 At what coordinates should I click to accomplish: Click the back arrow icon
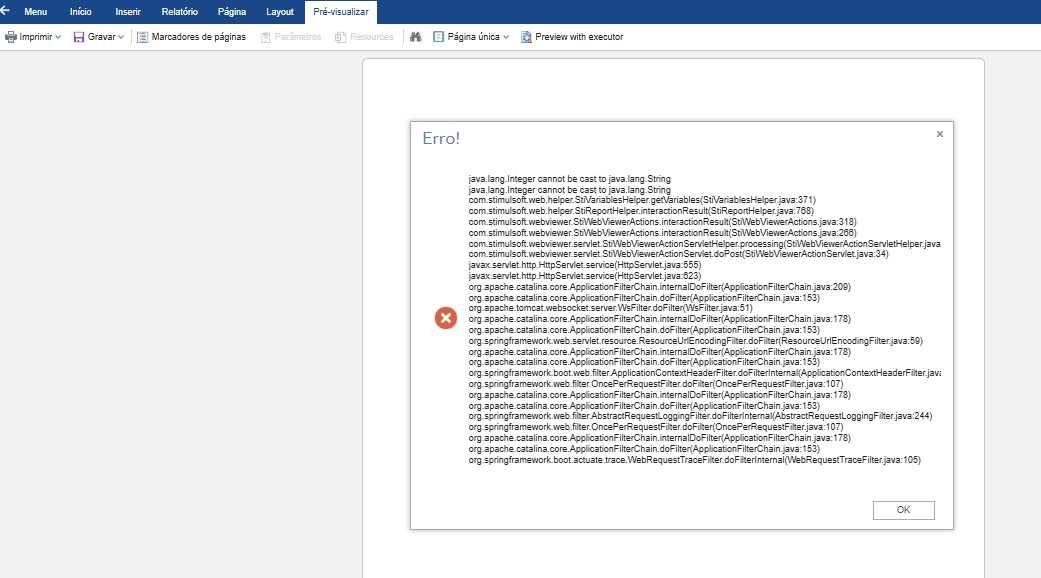(5, 11)
